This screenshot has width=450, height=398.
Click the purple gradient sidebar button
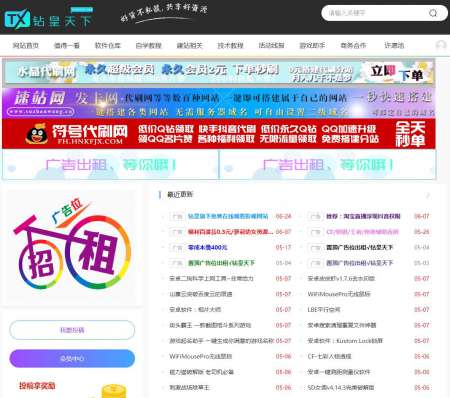click(72, 359)
